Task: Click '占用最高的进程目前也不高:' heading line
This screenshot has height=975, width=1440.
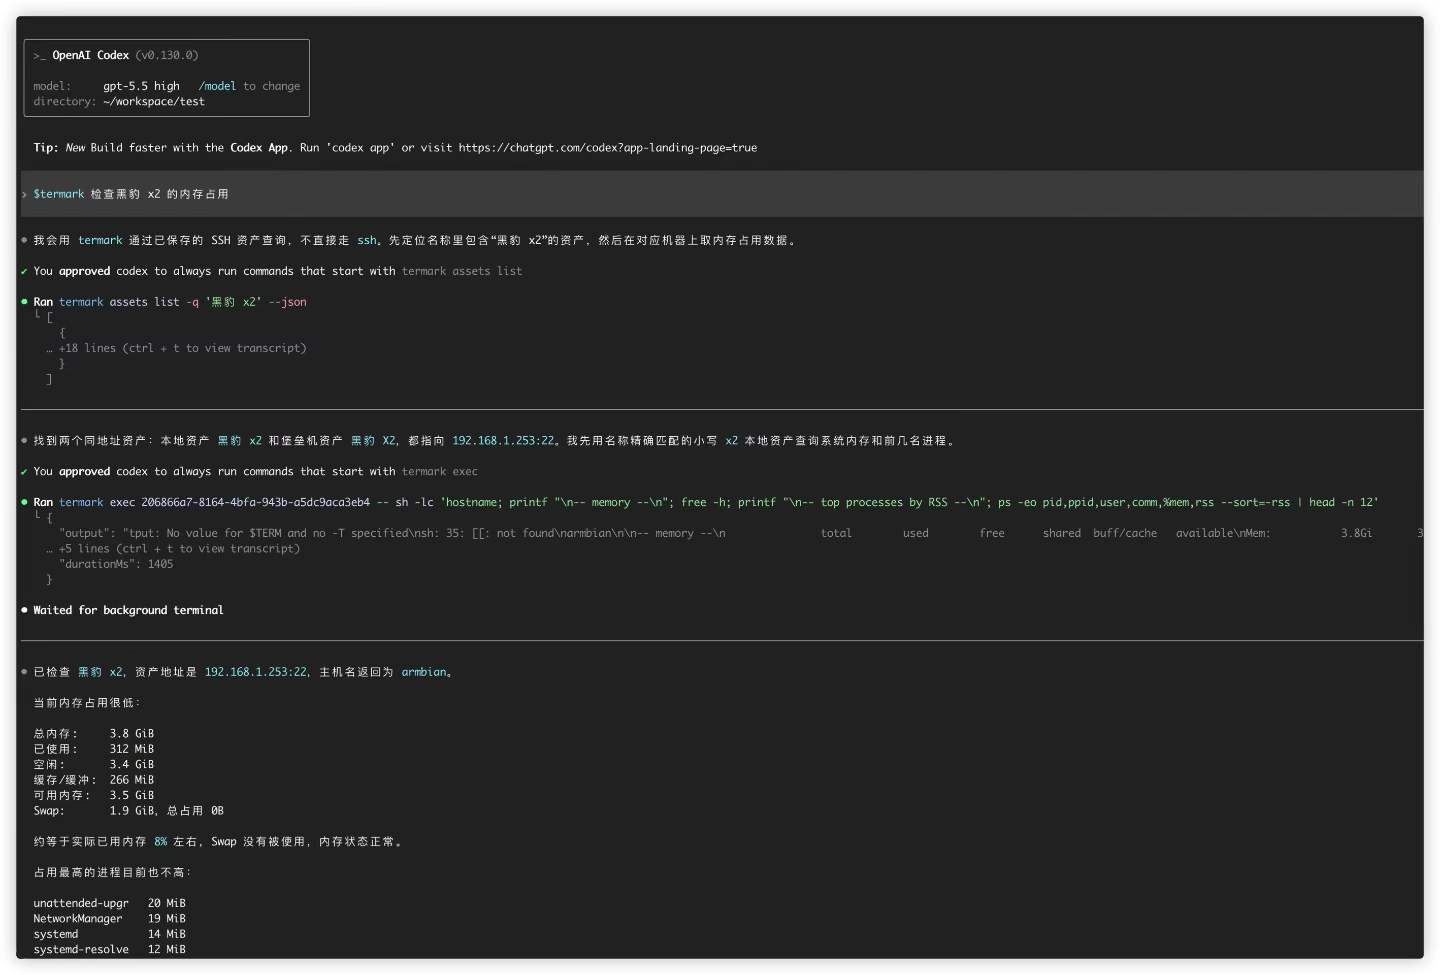Action: click(x=113, y=873)
